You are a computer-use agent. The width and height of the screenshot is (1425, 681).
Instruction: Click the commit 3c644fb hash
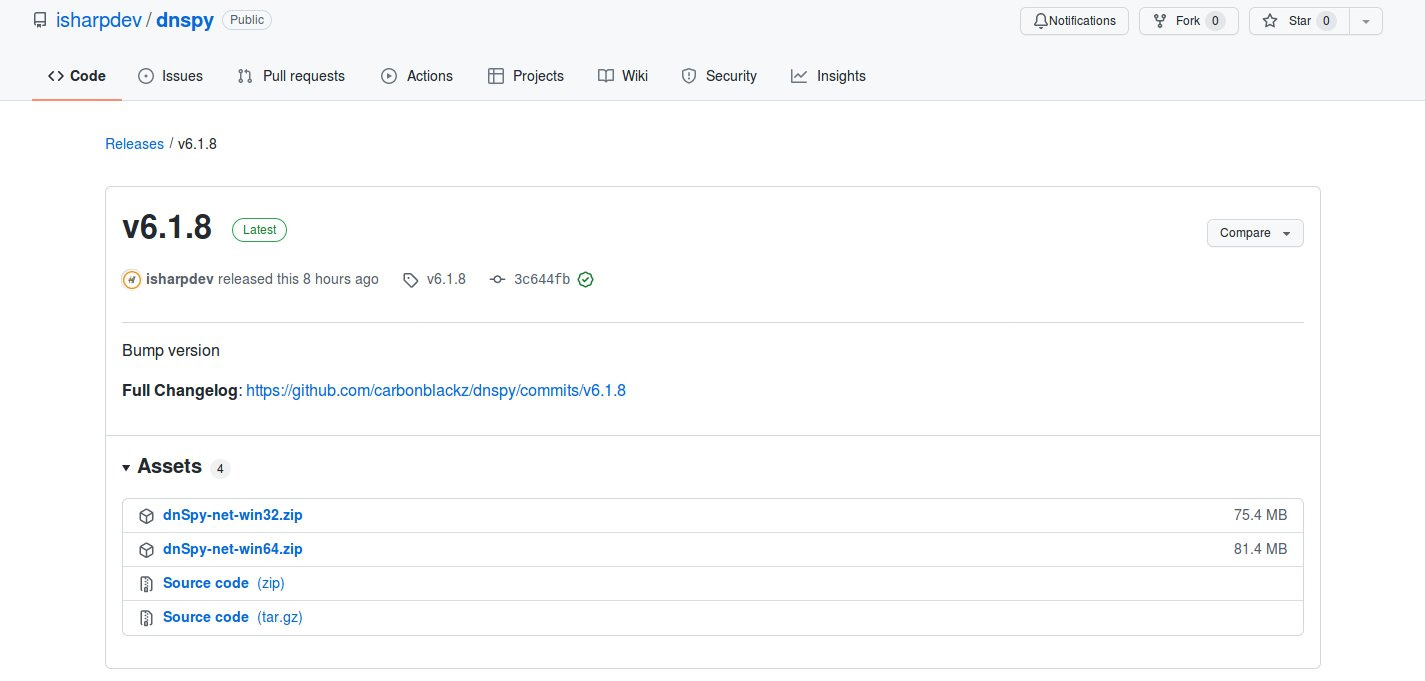click(x=541, y=280)
